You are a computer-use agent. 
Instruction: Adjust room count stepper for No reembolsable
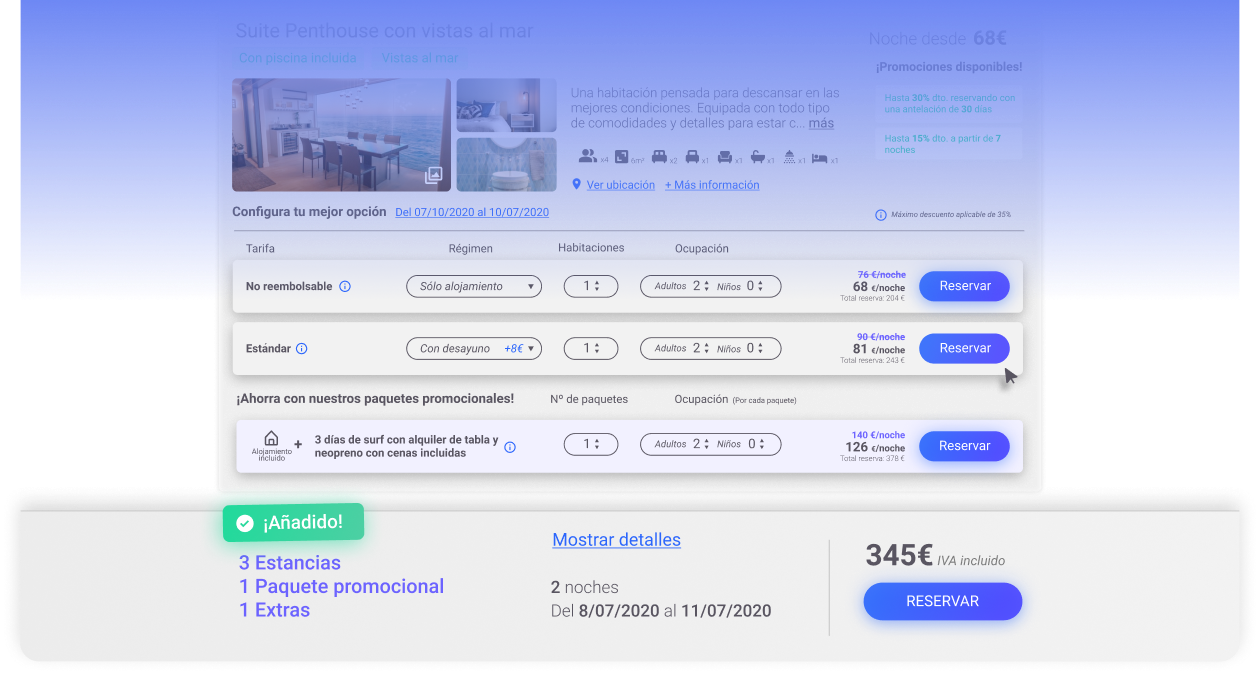coord(597,287)
